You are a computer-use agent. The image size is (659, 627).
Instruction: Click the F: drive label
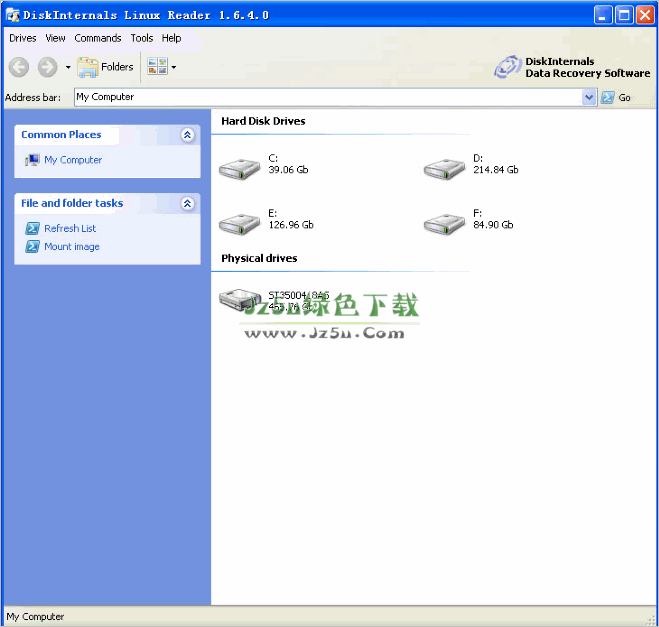tap(477, 213)
